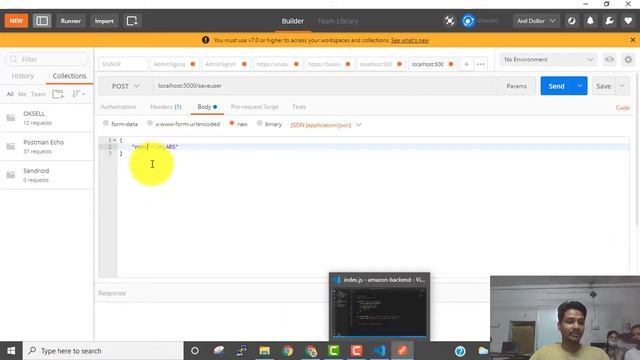
Task: Click OKSELL collection folder icon
Action: (x=11, y=118)
